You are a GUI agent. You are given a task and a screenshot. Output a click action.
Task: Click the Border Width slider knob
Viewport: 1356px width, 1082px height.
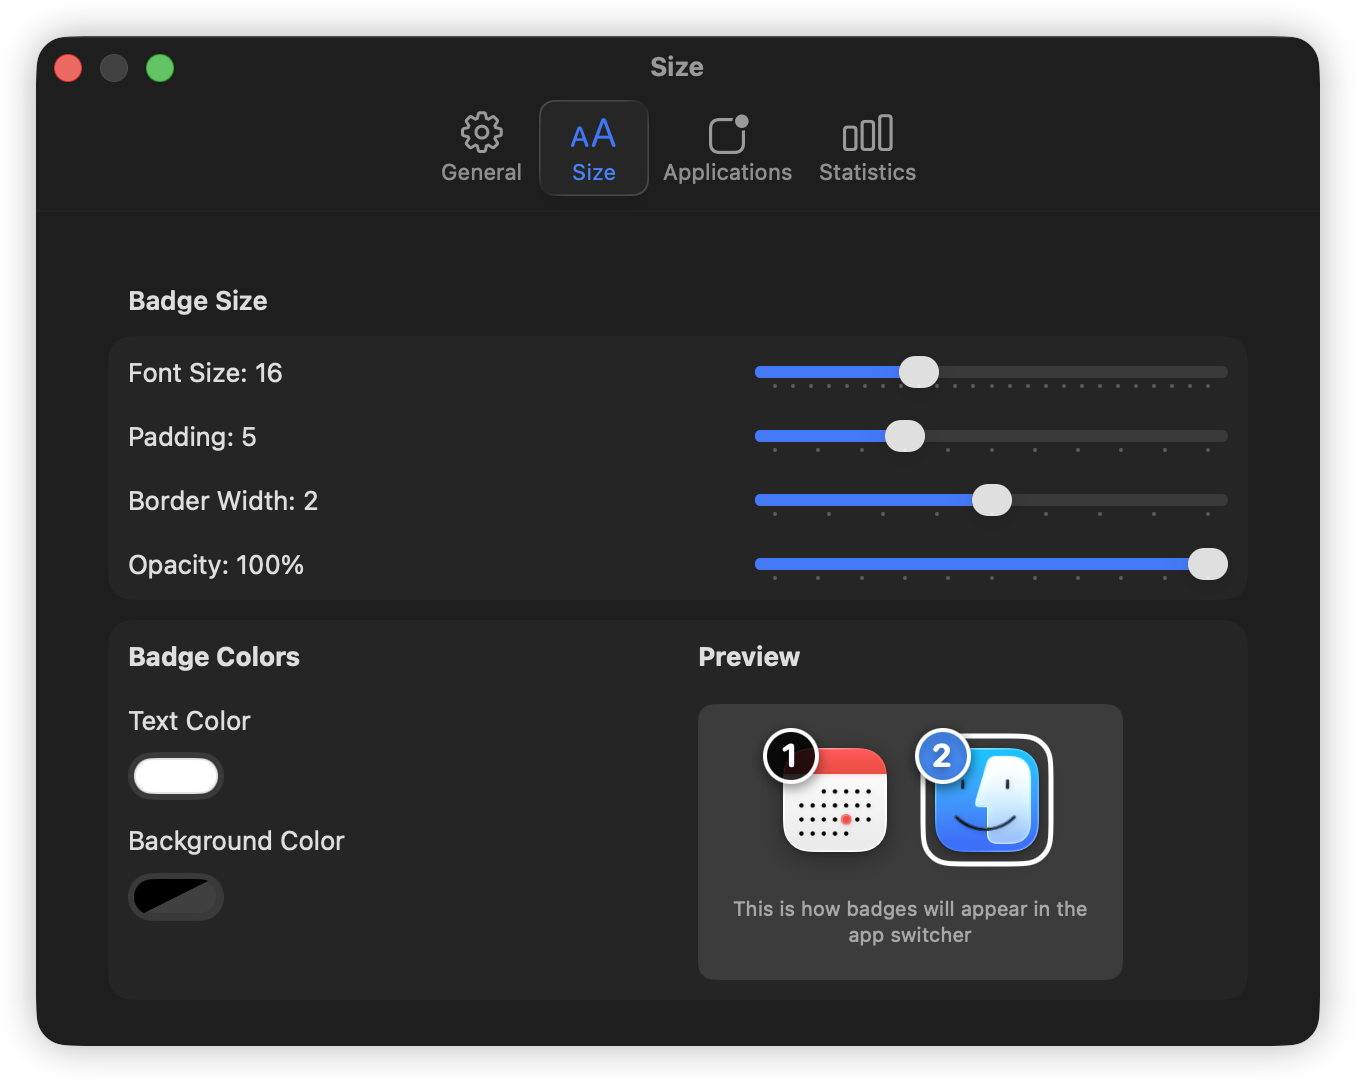click(992, 500)
